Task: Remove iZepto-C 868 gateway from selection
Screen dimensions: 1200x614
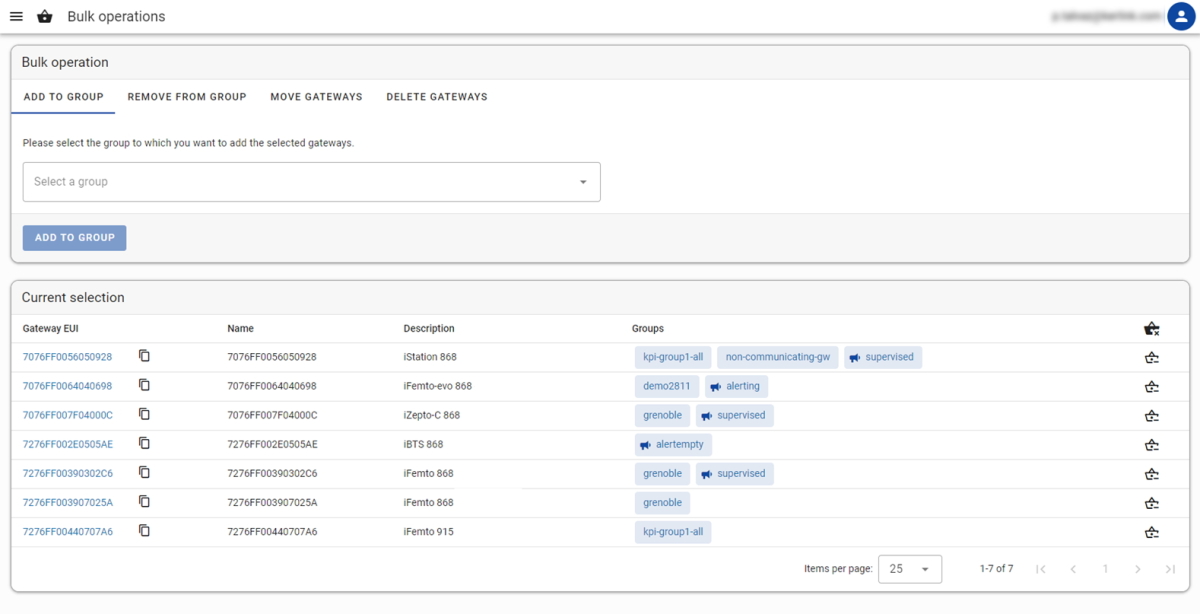Action: pos(1151,415)
